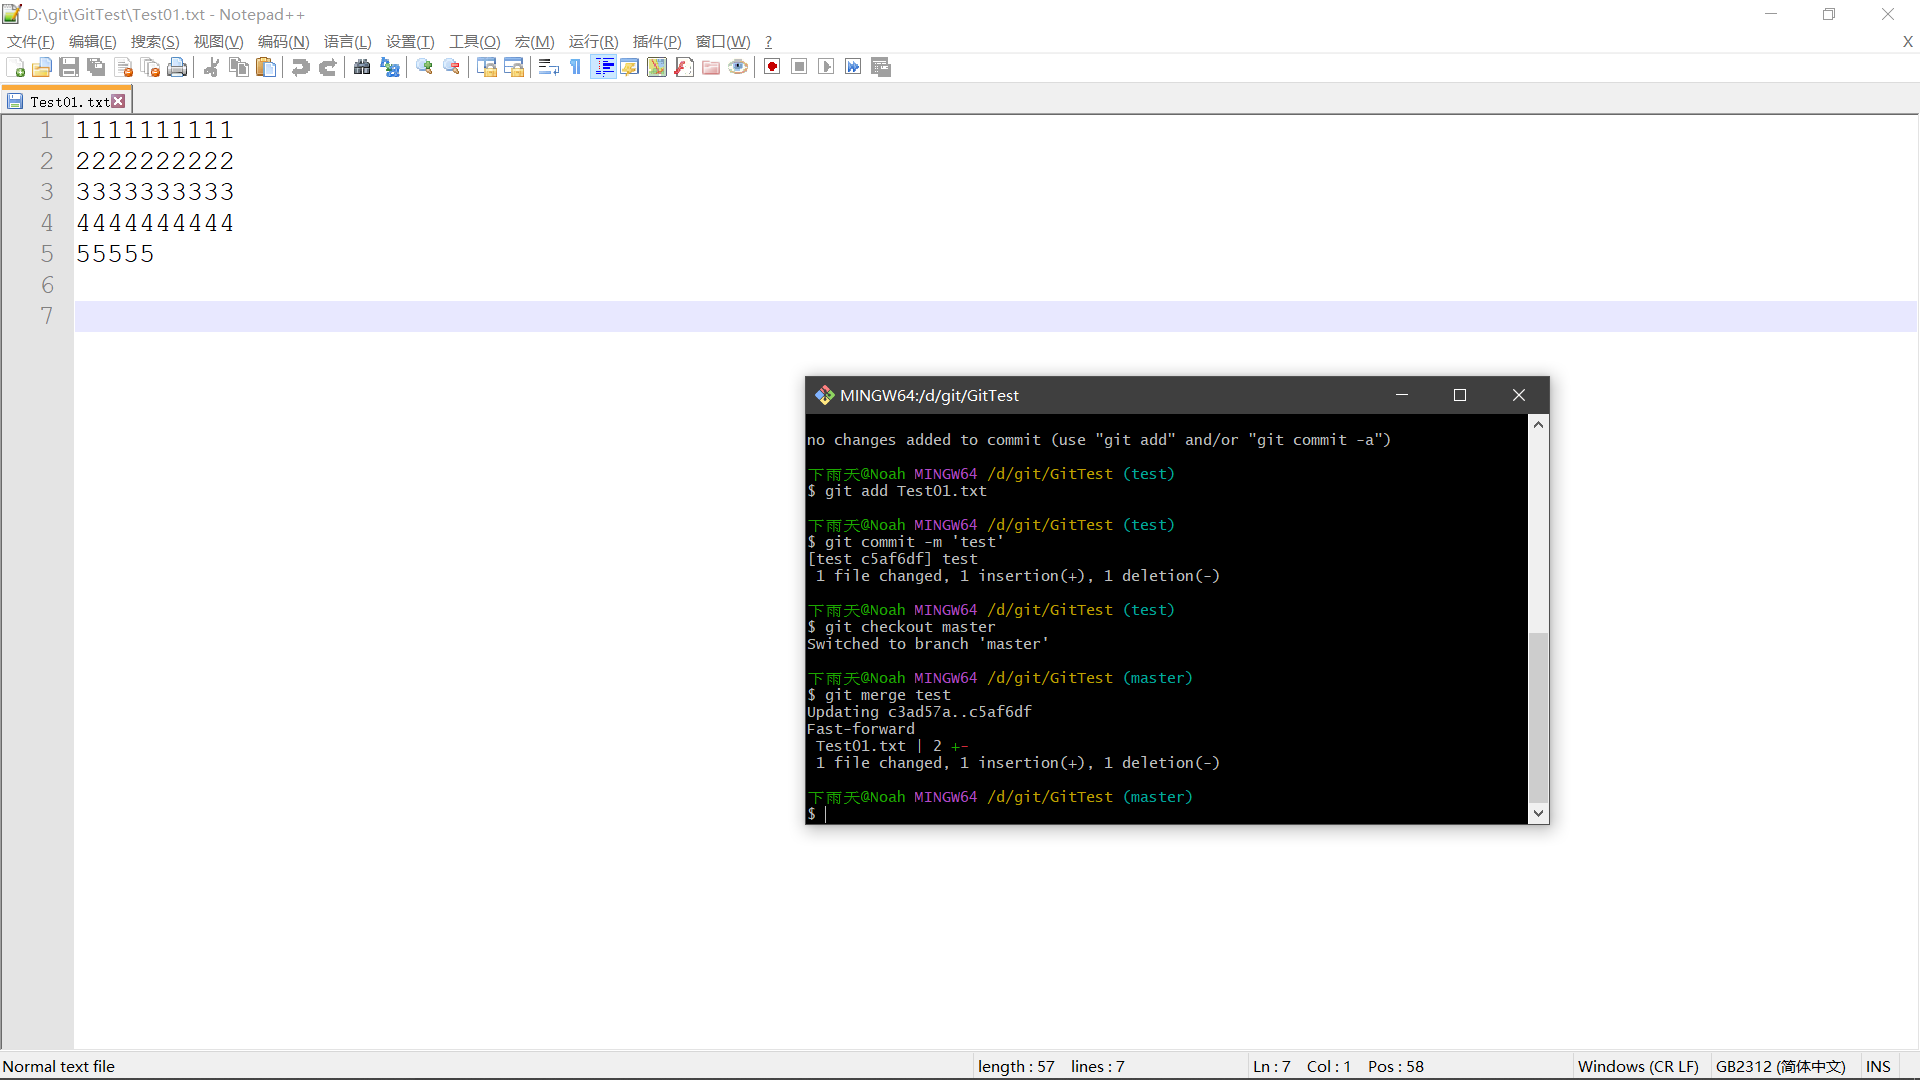Image resolution: width=1920 pixels, height=1080 pixels.
Task: Stop macro recording toolbar icon
Action: 799,67
